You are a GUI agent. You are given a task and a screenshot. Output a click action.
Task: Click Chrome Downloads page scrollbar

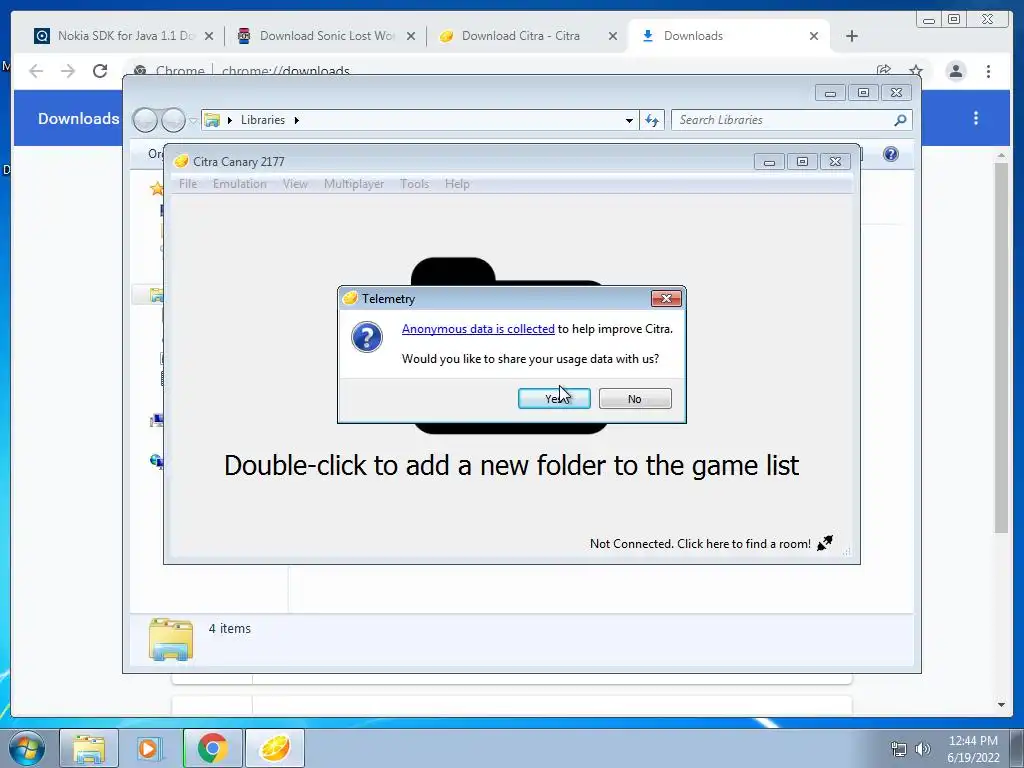[x=1001, y=347]
